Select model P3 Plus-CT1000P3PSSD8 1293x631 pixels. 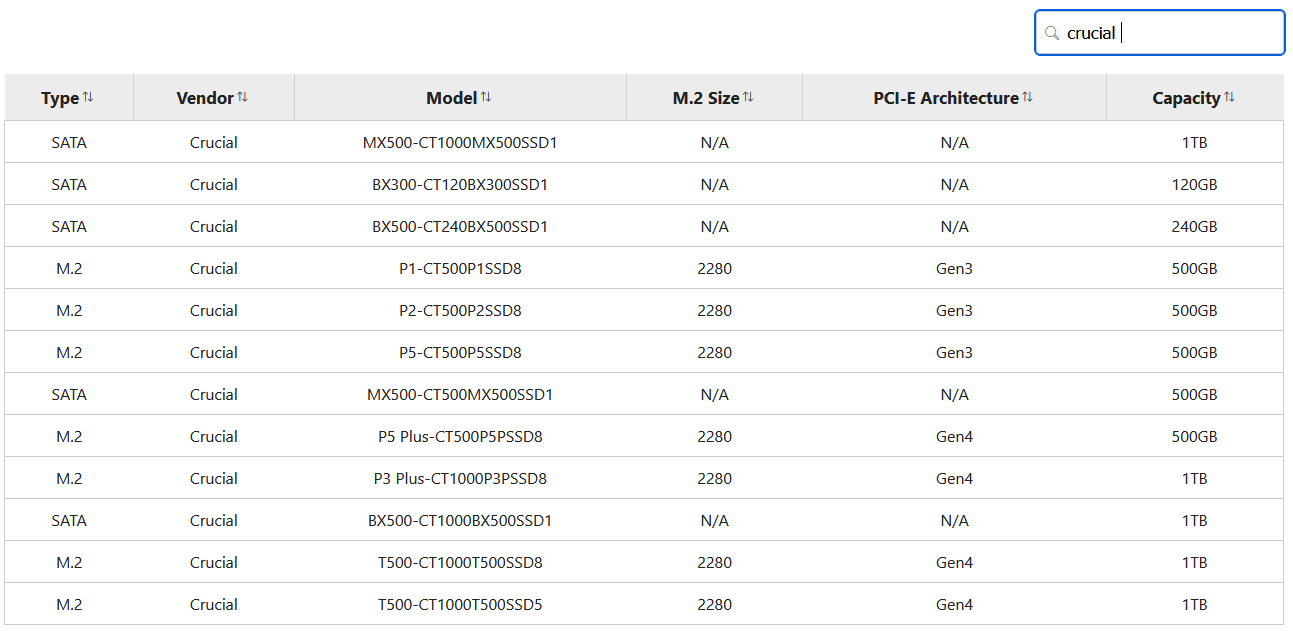[x=460, y=479]
